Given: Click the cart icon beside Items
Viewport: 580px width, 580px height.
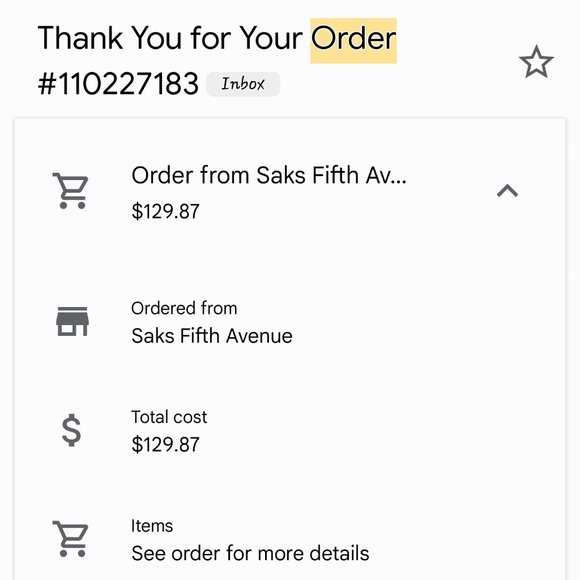Looking at the screenshot, I should [x=71, y=539].
